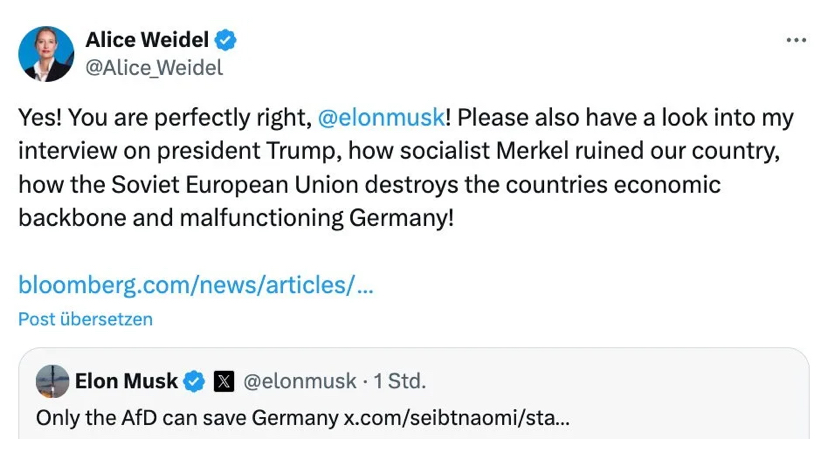Click the 'Yes! You are perfectly right' text
Image resolution: width=828 pixels, height=453 pixels.
pos(160,118)
